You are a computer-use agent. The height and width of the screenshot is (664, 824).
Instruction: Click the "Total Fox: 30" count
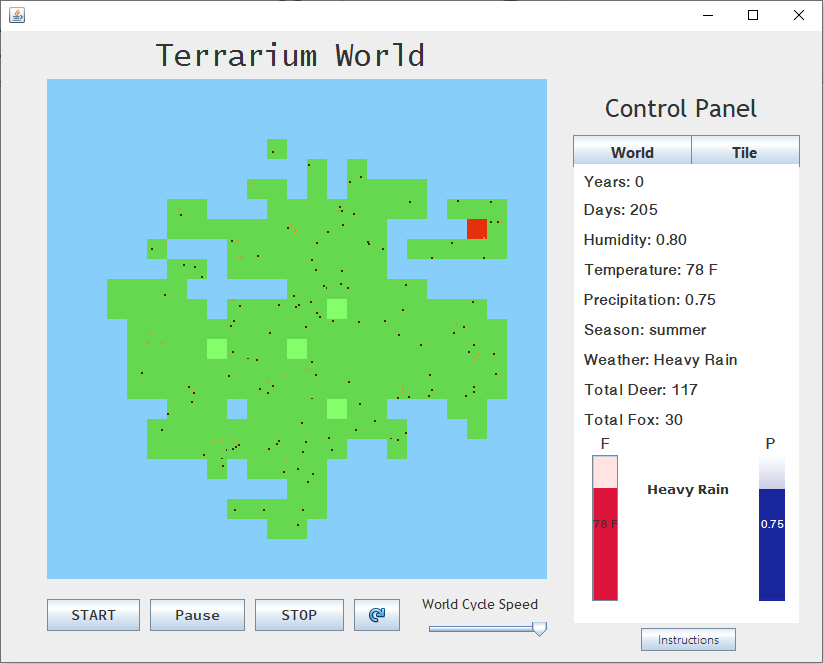[633, 420]
